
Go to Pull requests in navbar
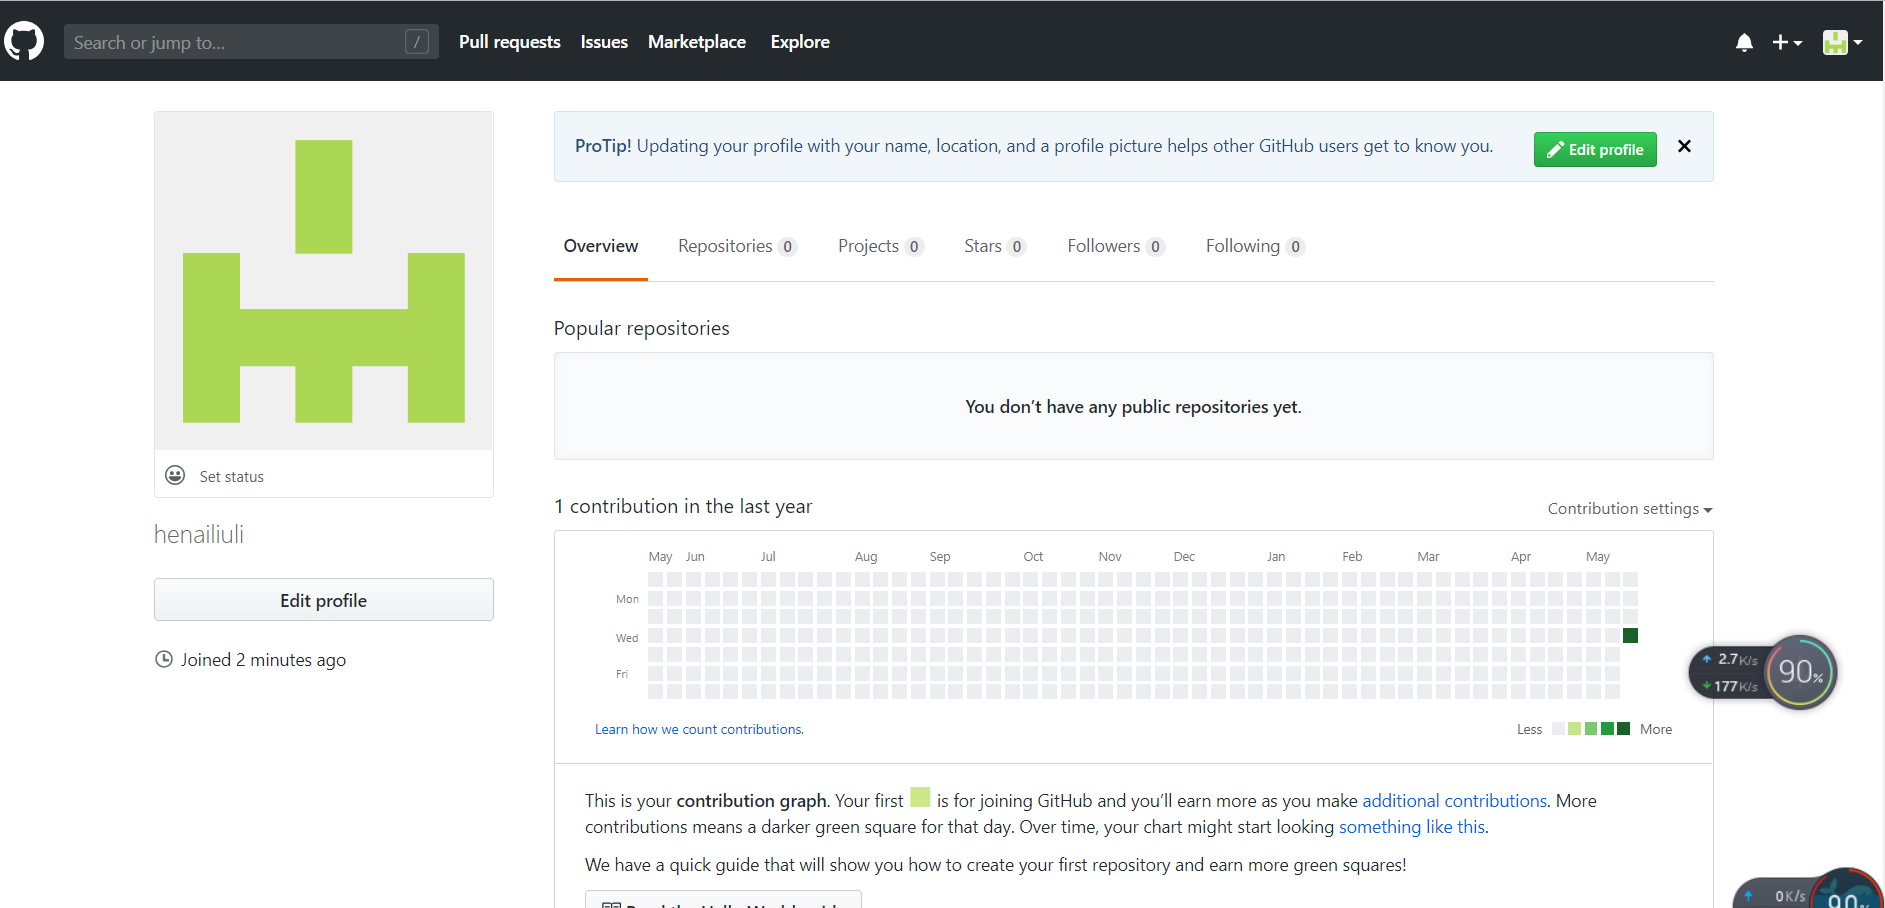click(509, 42)
